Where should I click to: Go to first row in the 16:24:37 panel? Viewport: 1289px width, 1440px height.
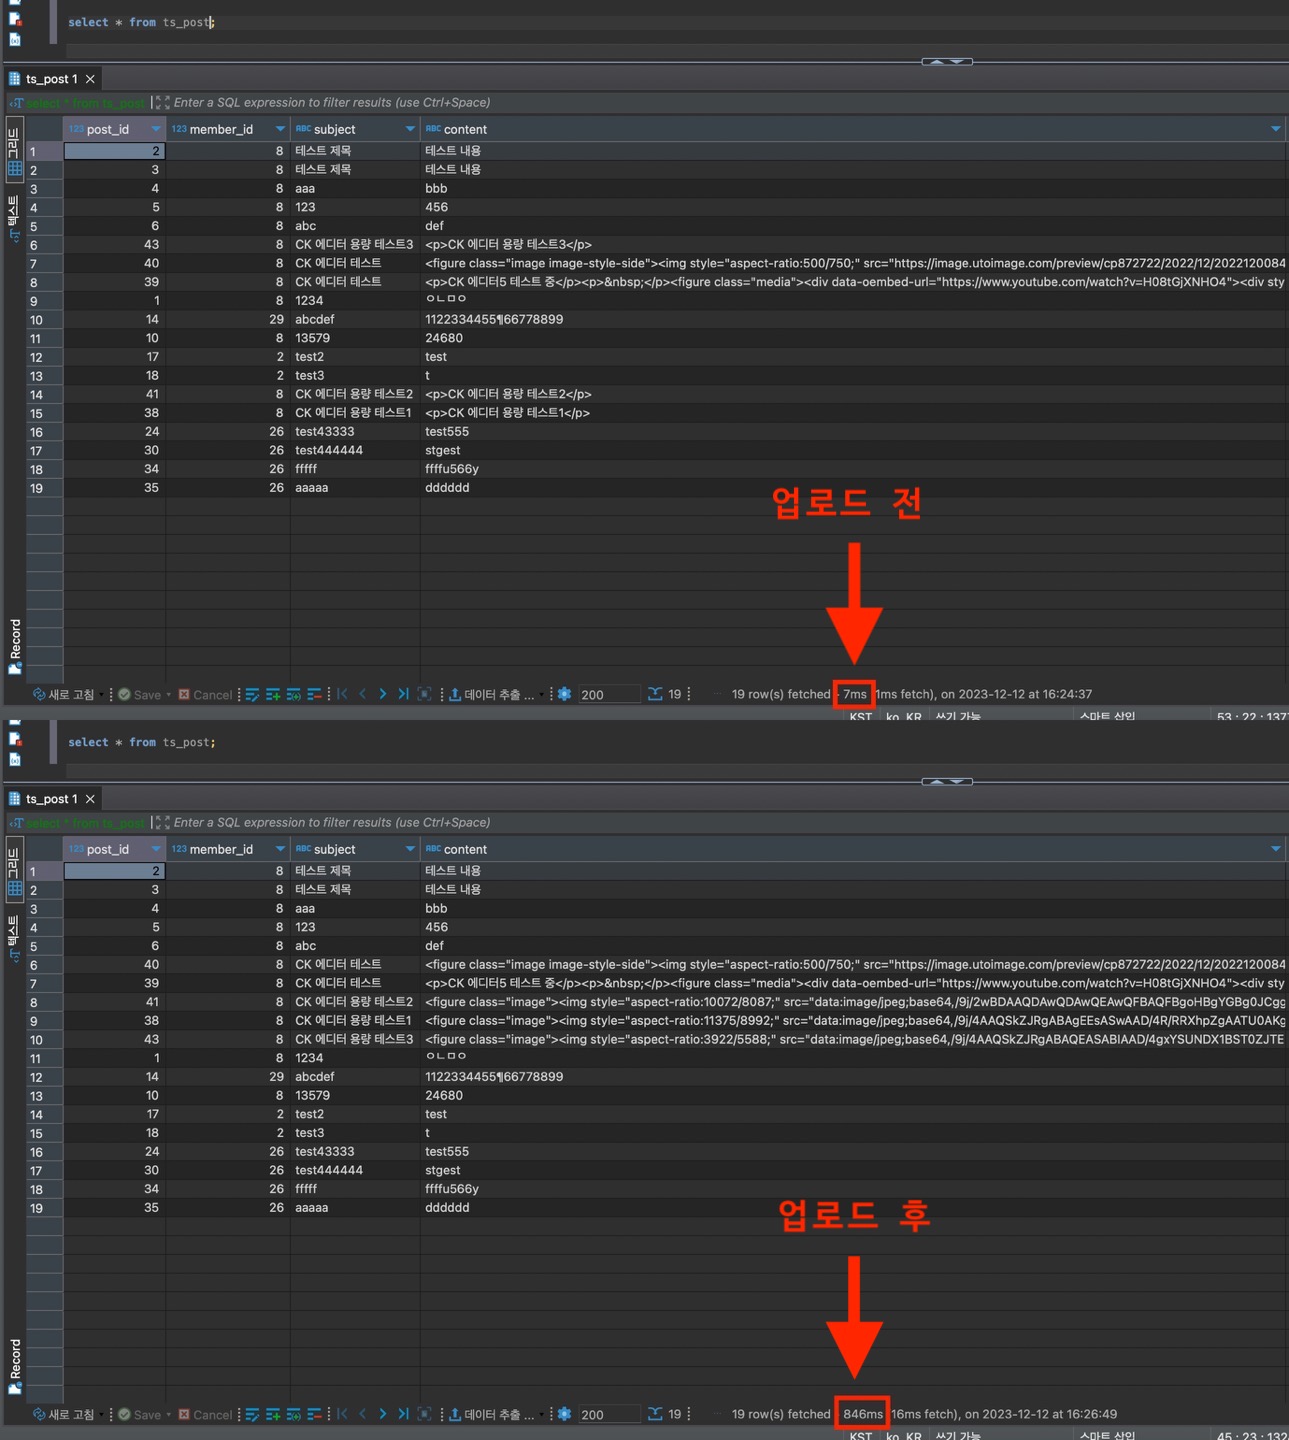pos(342,694)
